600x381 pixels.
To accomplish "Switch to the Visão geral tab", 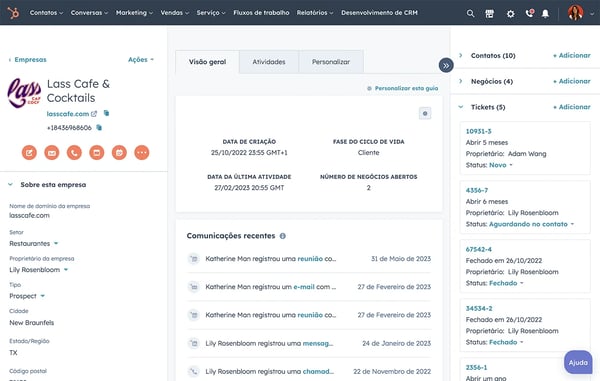I will [x=207, y=62].
